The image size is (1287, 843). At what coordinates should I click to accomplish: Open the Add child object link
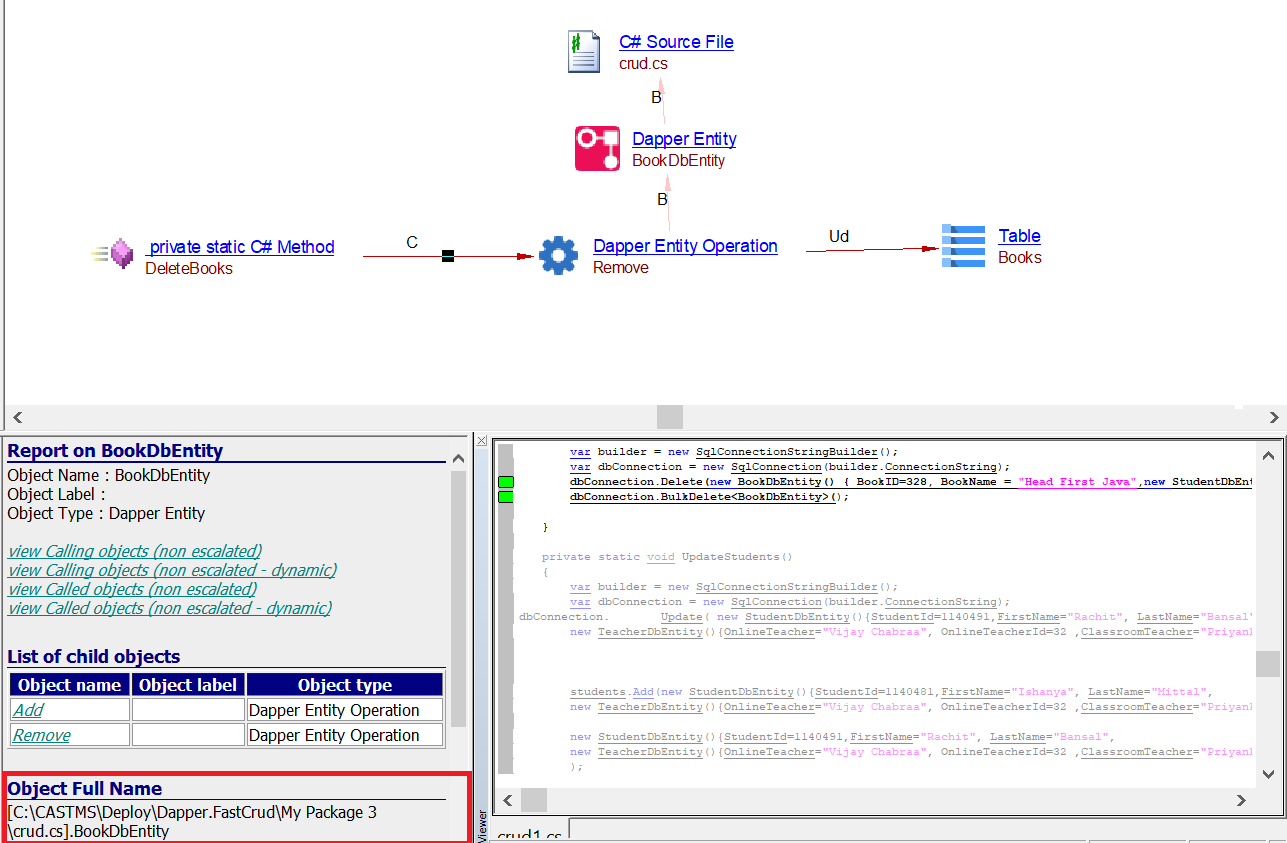click(28, 710)
